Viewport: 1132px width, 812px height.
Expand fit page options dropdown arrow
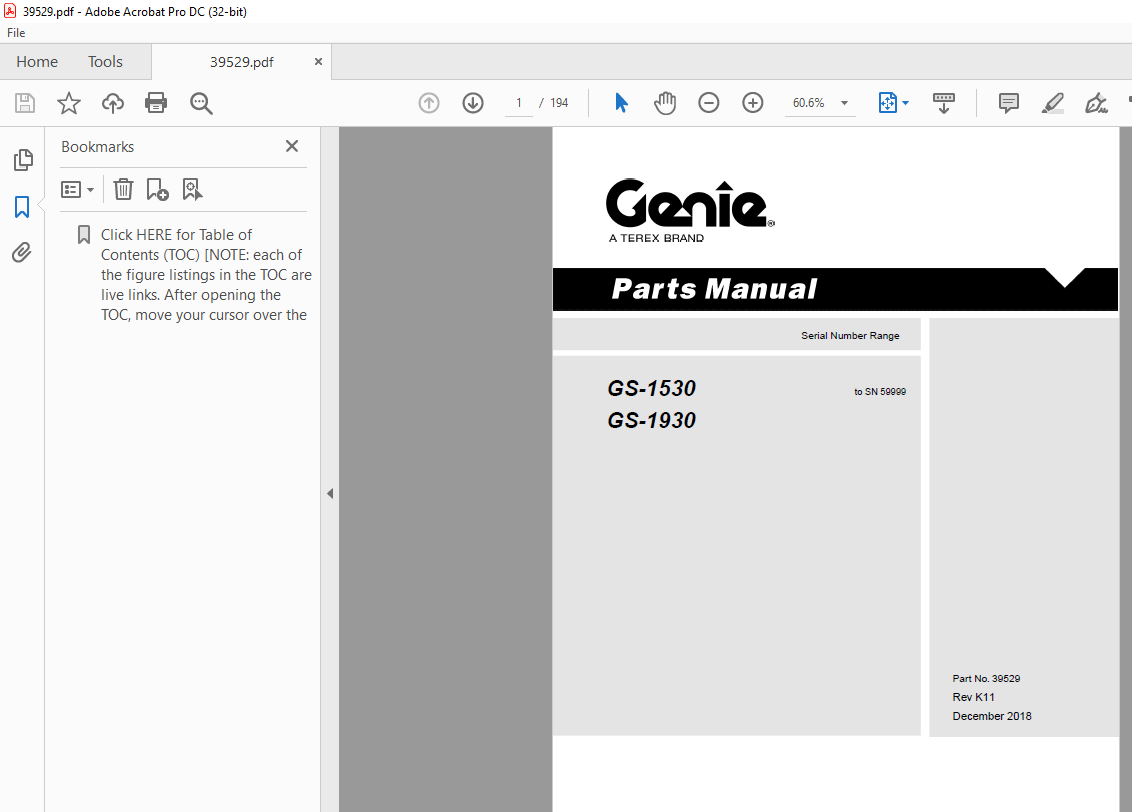pos(905,103)
